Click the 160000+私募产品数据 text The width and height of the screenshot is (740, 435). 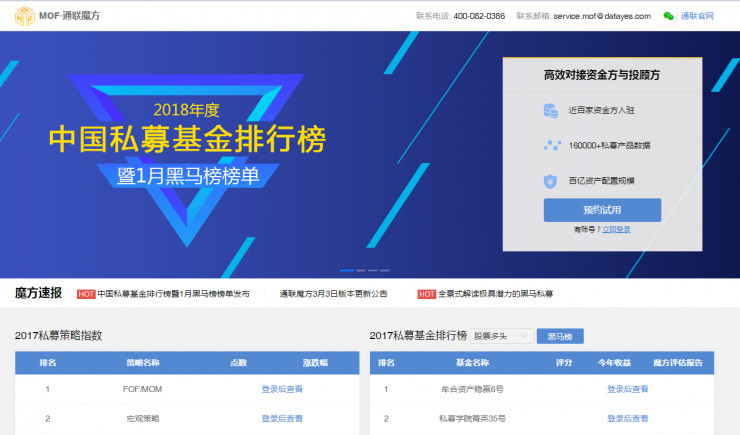coord(609,145)
